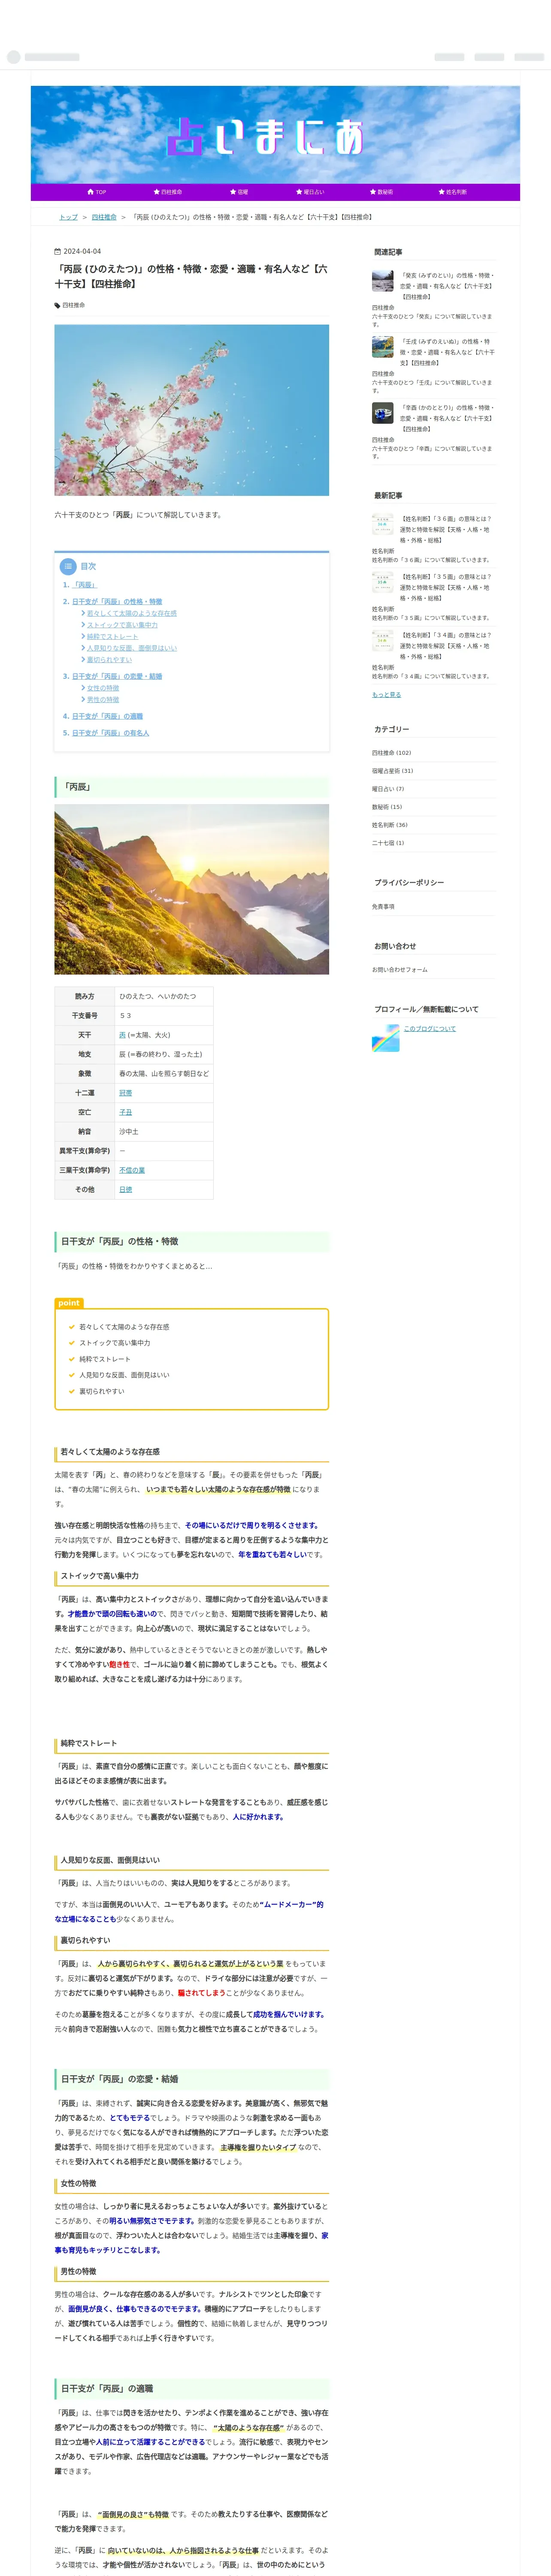Click the トップ breadcrumb link
This screenshot has width=551, height=2576.
coord(68,217)
